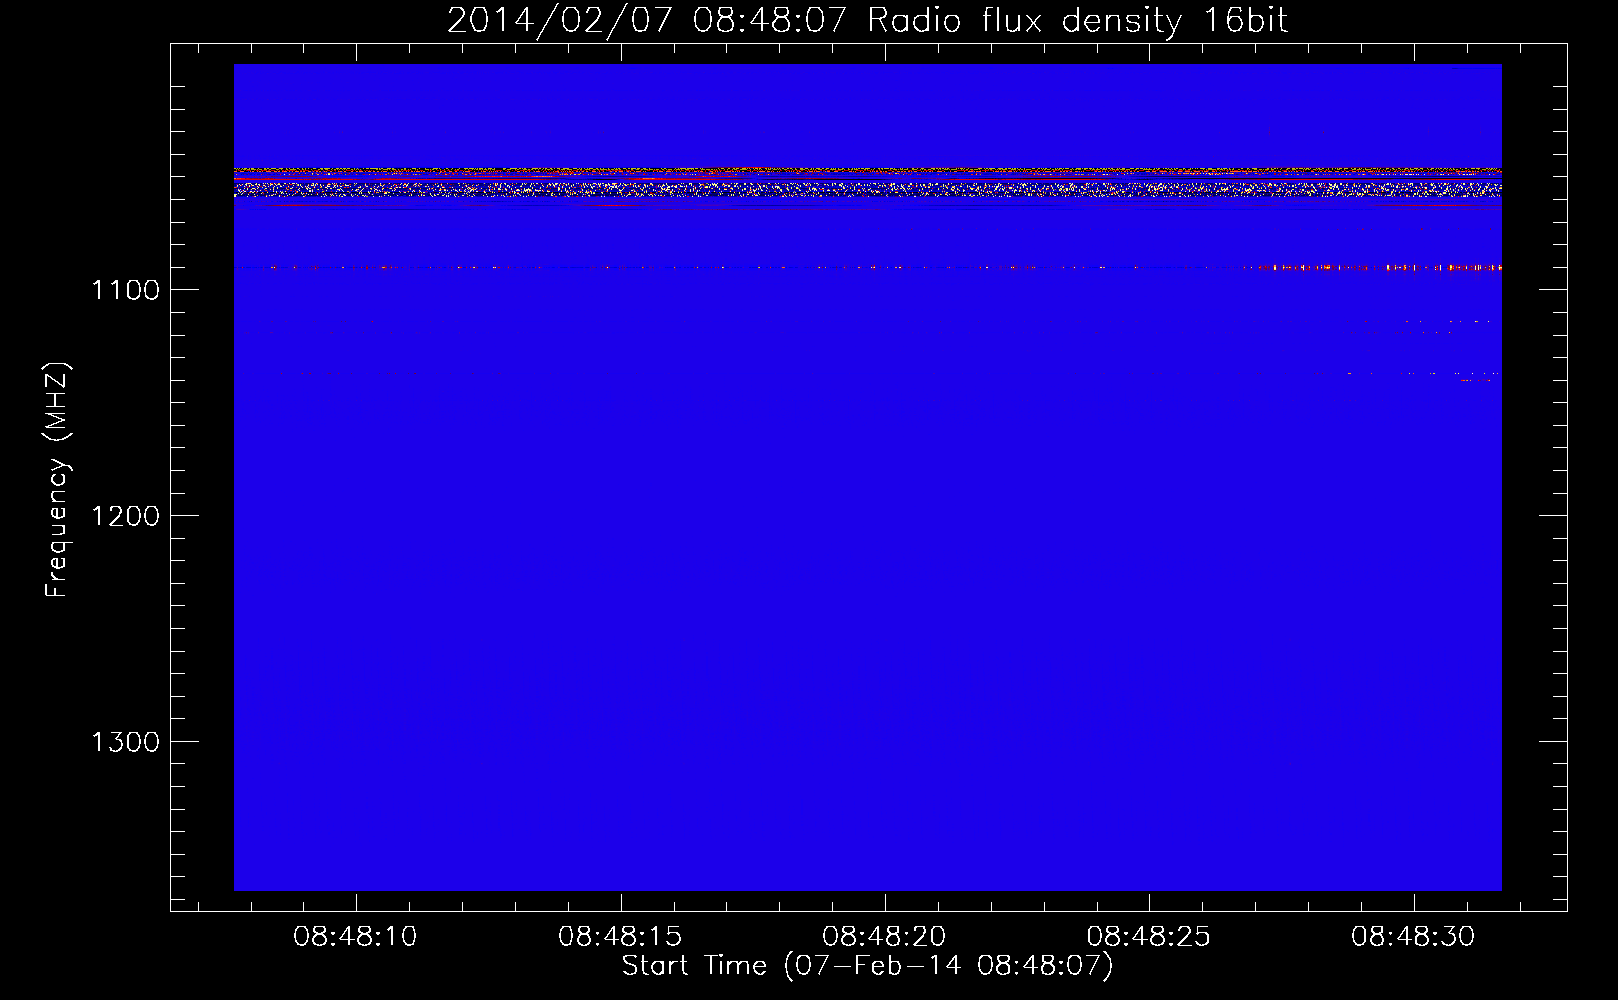1618x1000 pixels.
Task: Click the 08:48:25 time tick label
Action: [x=1149, y=937]
